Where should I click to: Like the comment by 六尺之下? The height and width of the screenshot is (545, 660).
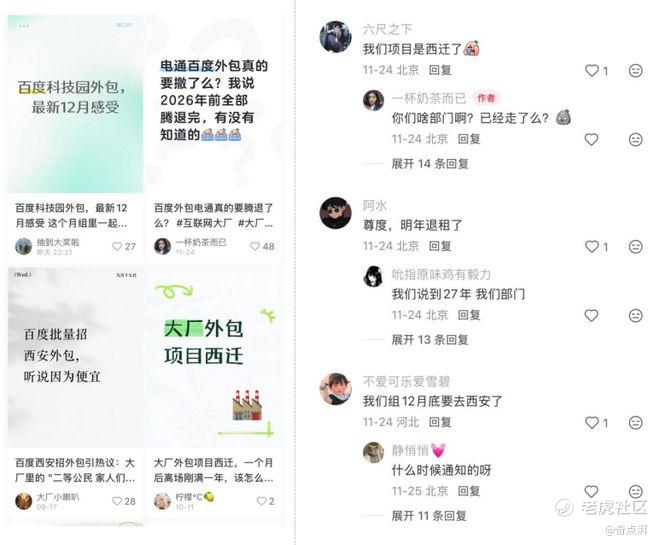pyautogui.click(x=592, y=71)
